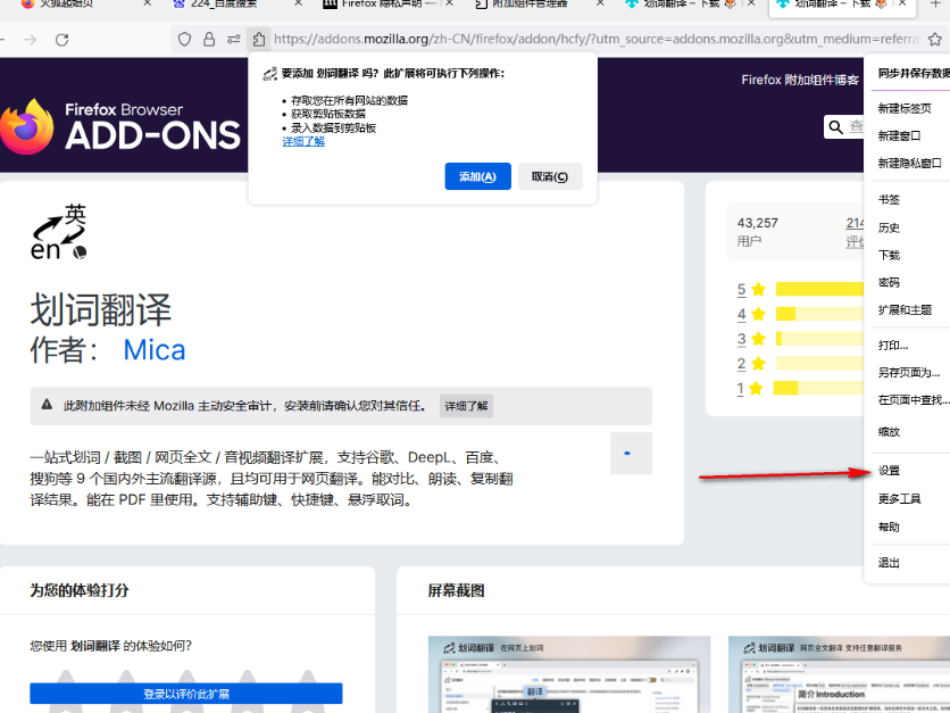Close the 224_百度搜索 tab

298,4
